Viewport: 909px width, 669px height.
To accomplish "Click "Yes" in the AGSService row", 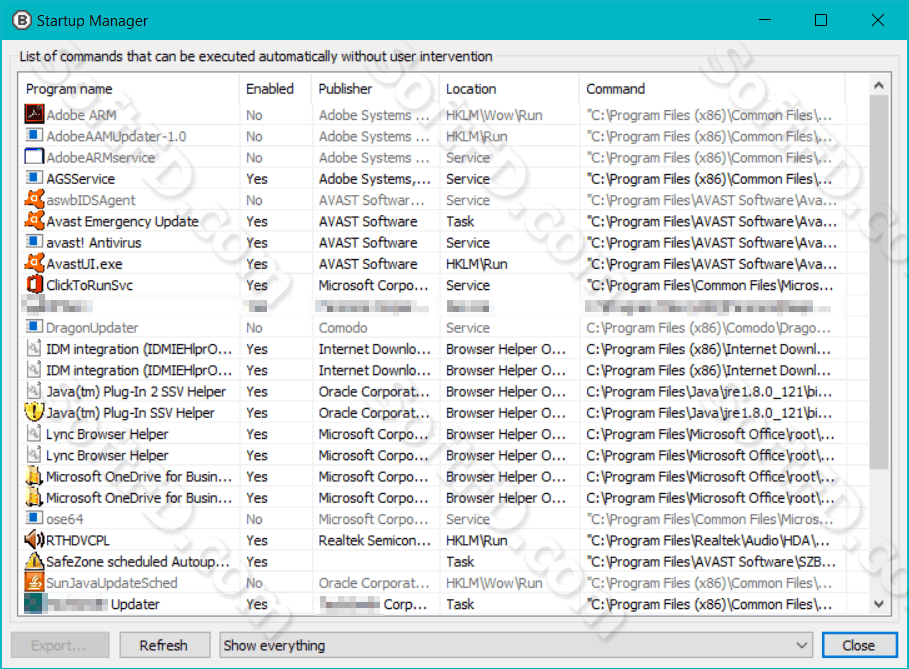I will pos(257,179).
